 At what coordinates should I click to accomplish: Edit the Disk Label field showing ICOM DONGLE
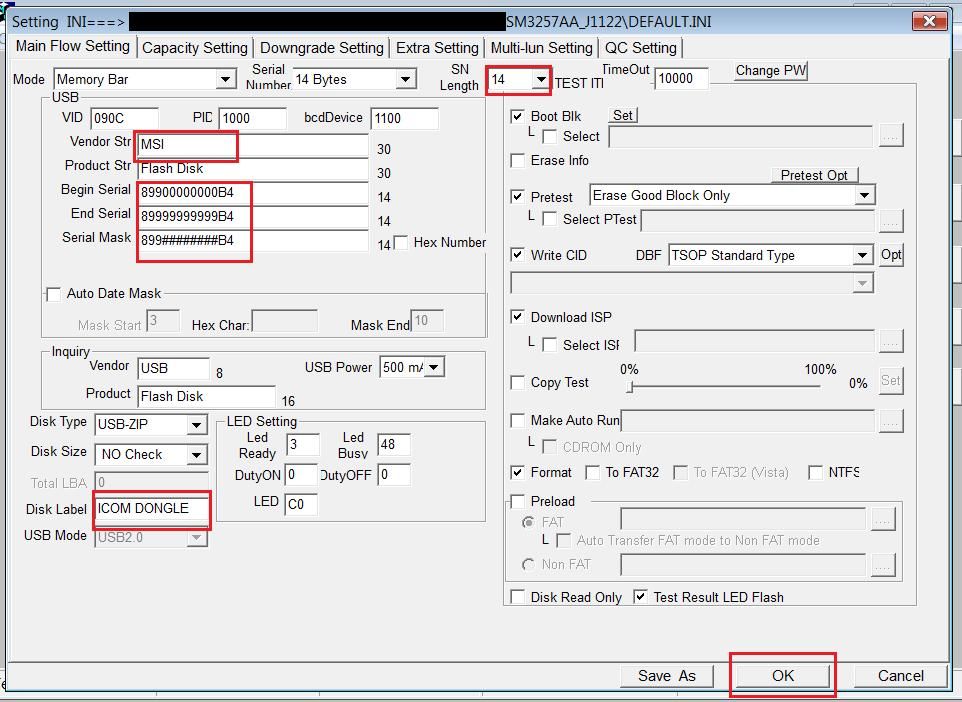click(x=150, y=510)
